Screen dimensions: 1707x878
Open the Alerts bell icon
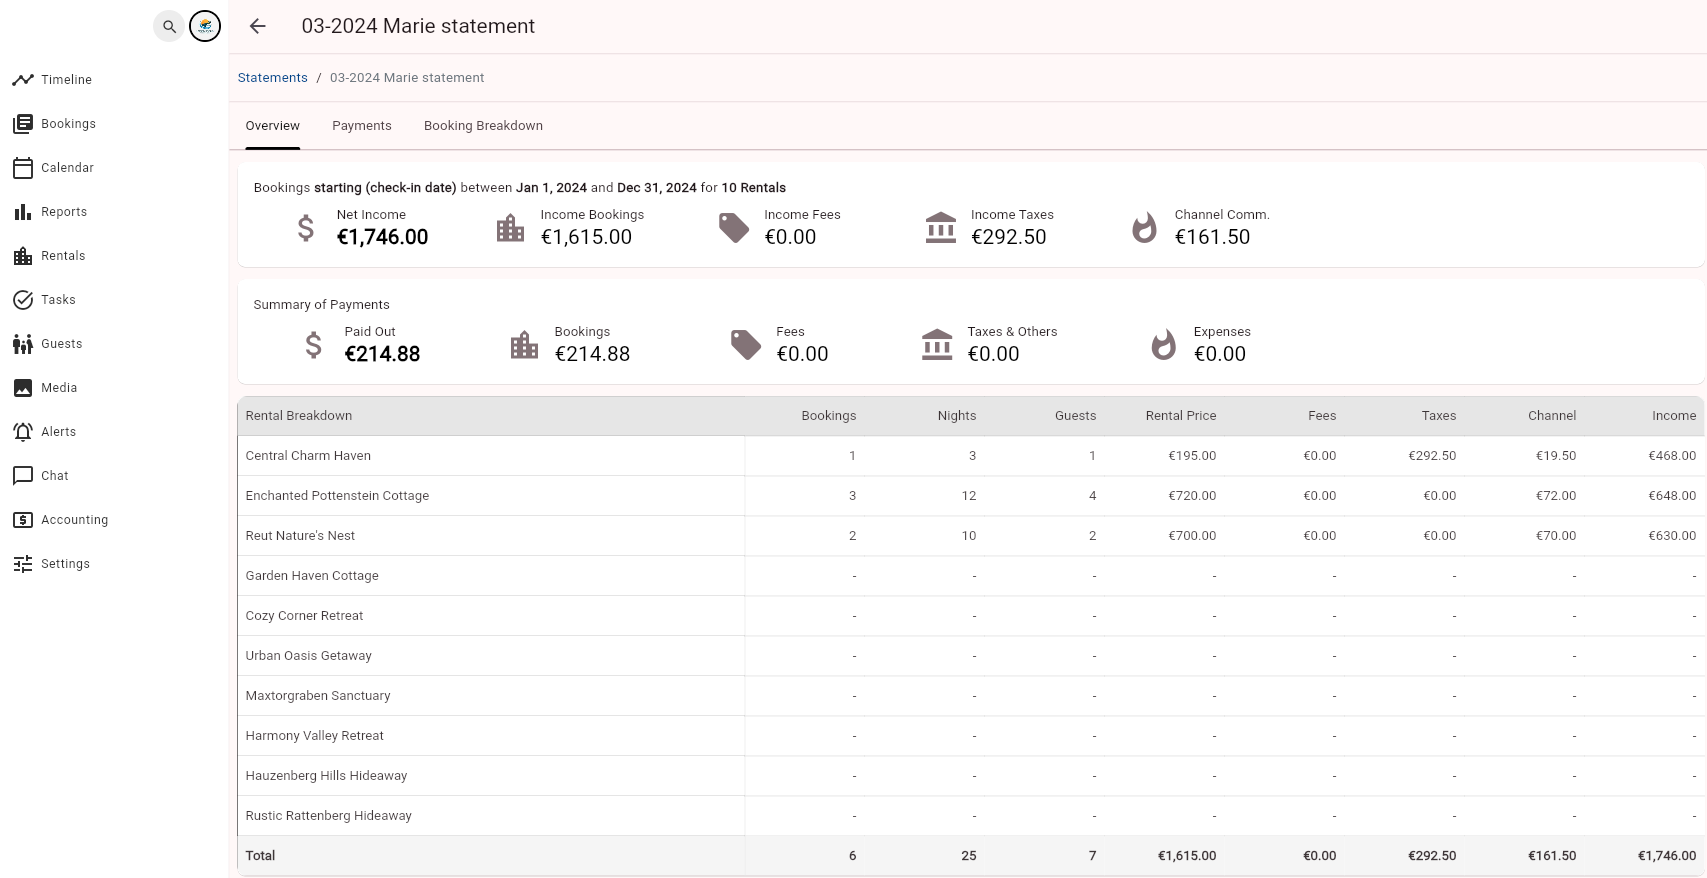[x=23, y=432]
